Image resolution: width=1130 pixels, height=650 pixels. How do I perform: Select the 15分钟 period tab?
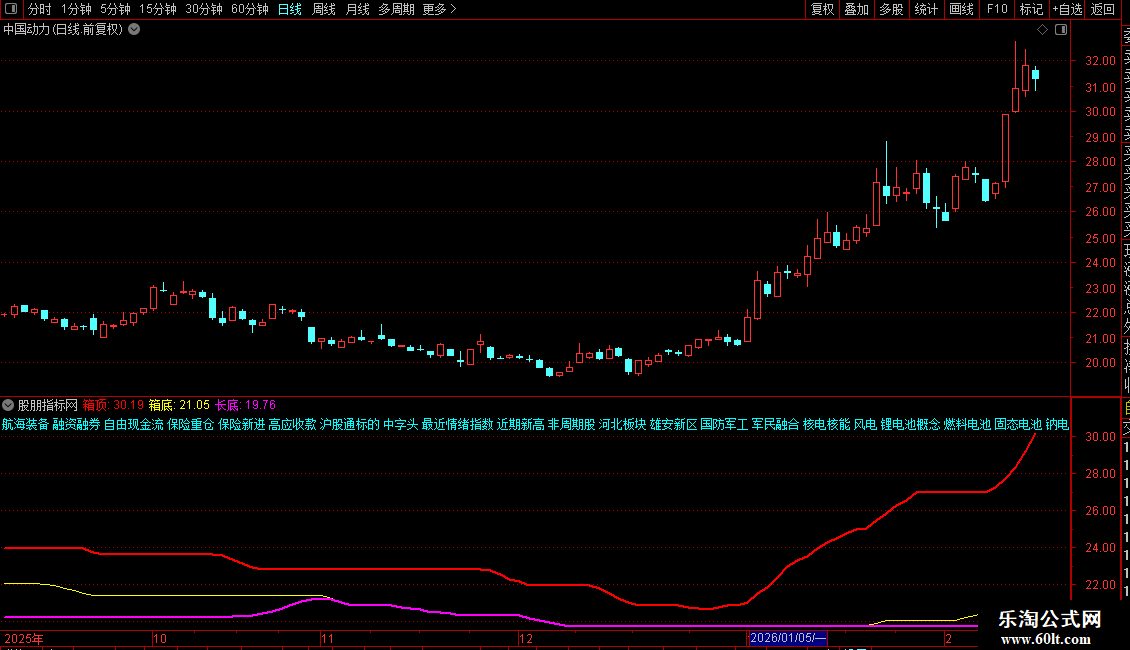click(157, 9)
